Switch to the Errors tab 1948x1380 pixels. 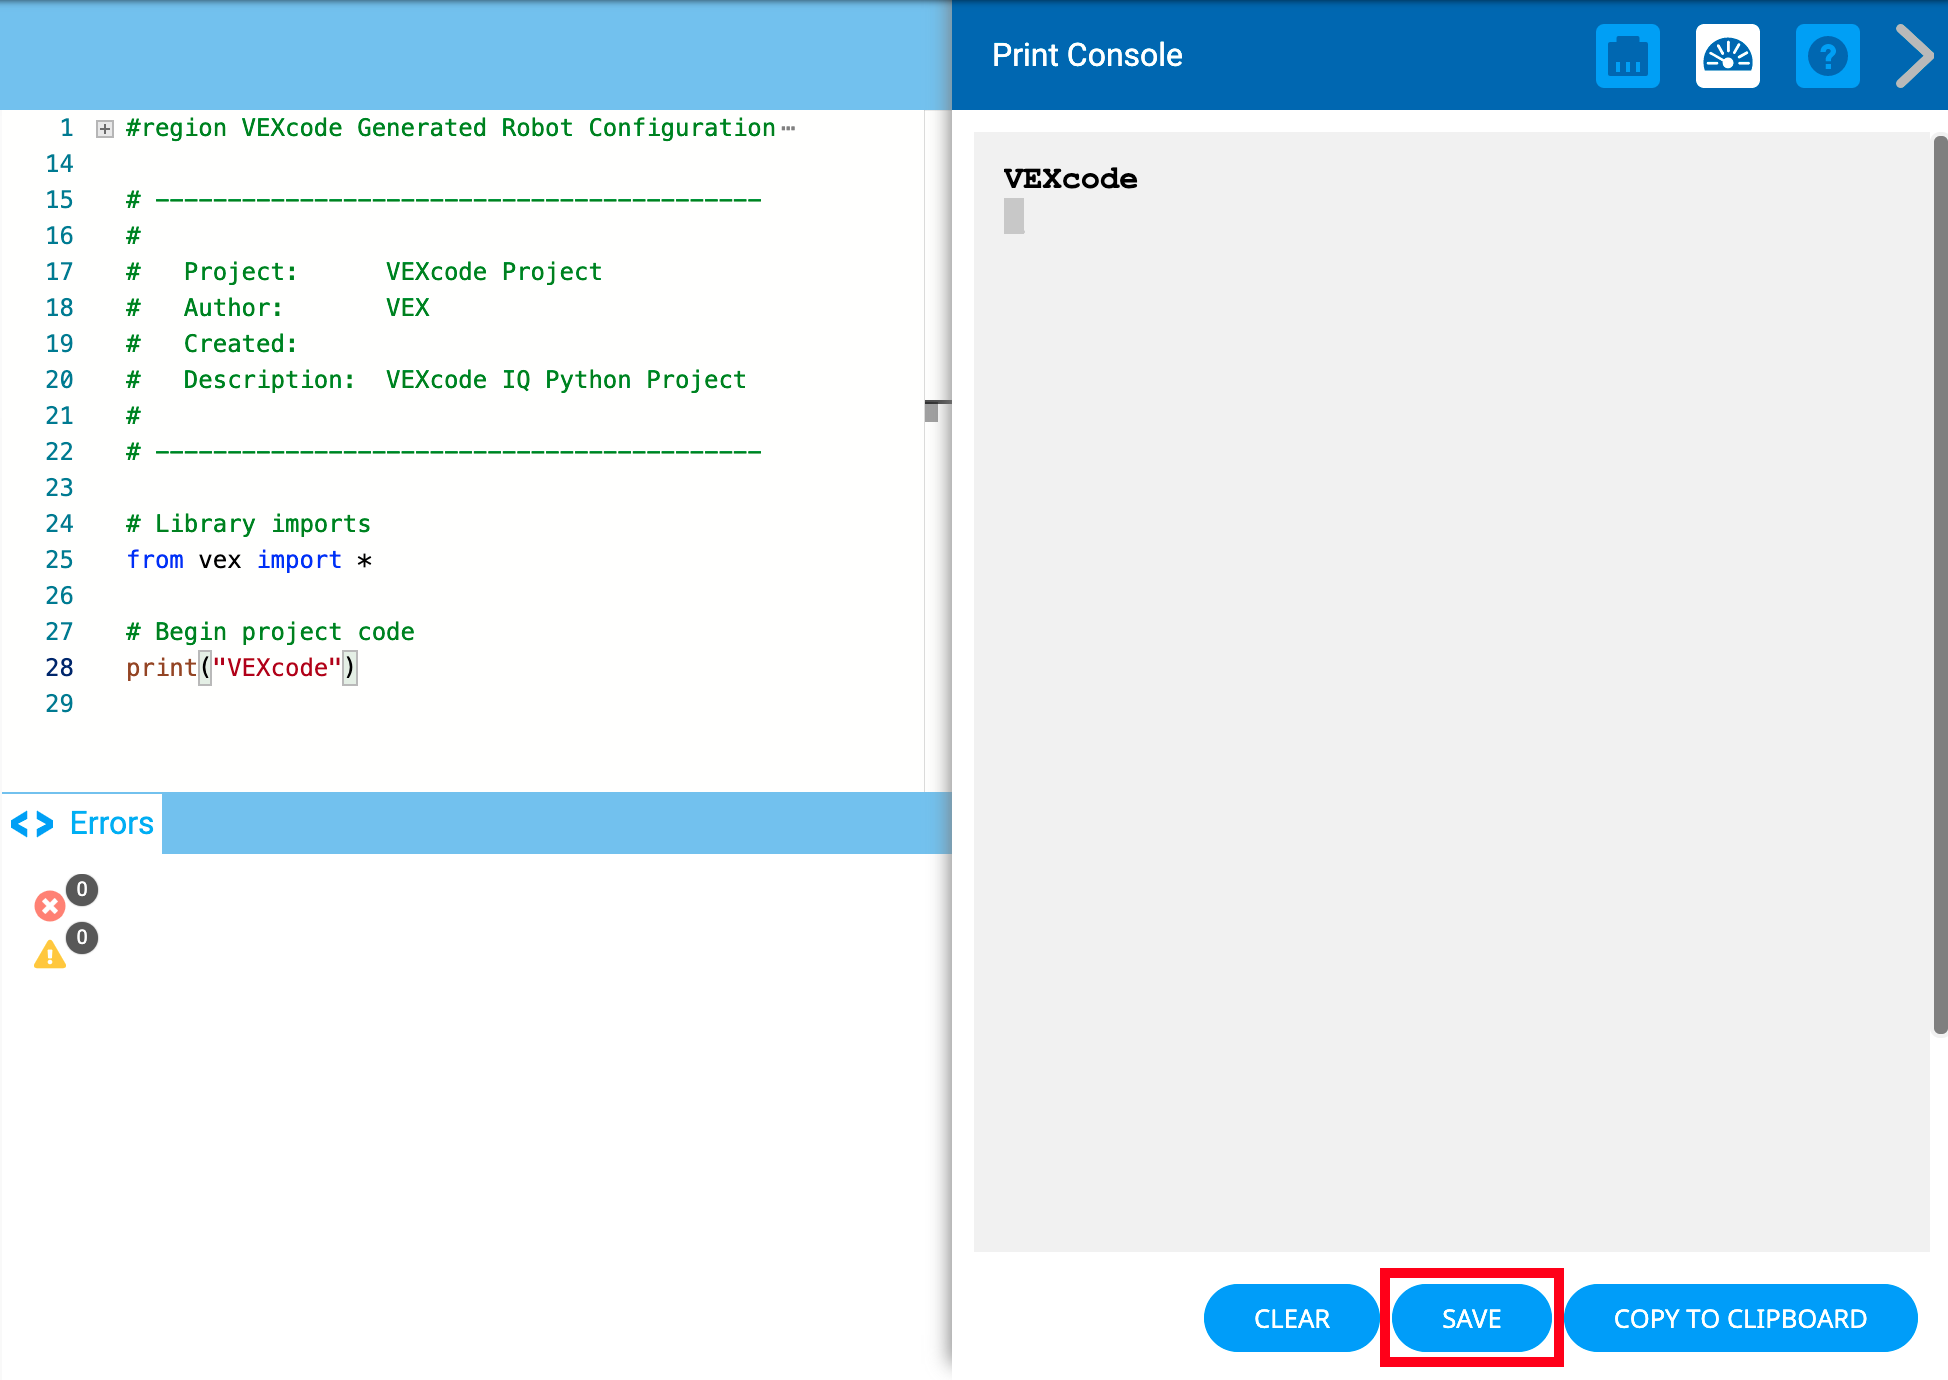[110, 823]
